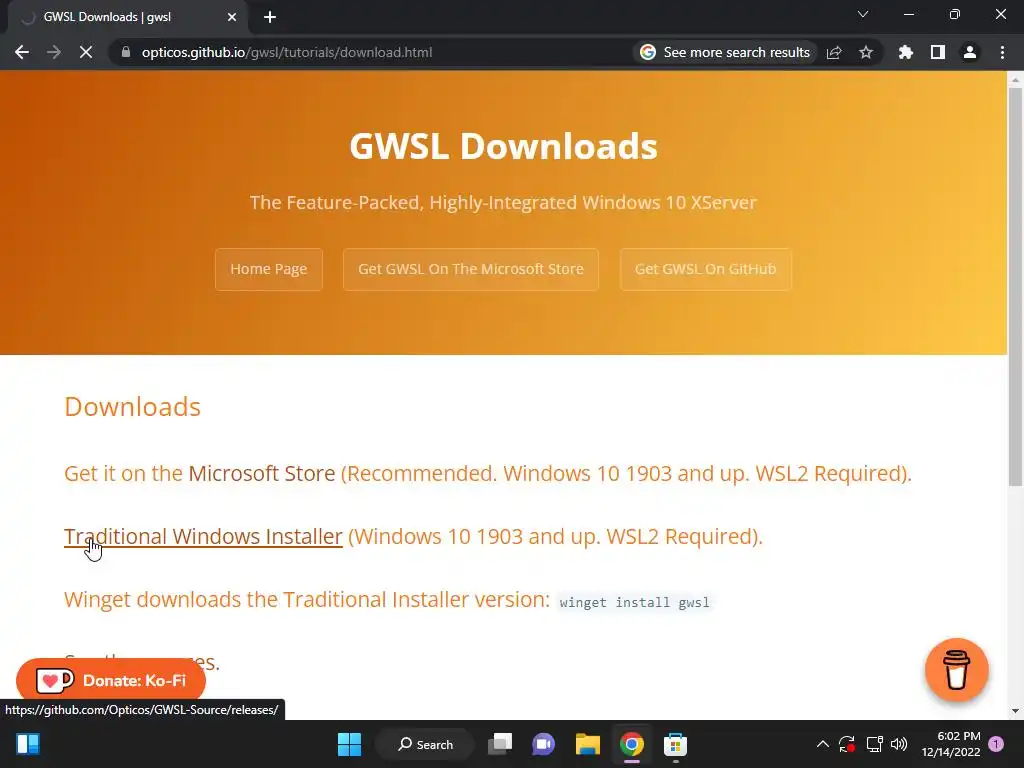Open Microsoft Store from taskbar
Screen dimensions: 1024x768
675,744
